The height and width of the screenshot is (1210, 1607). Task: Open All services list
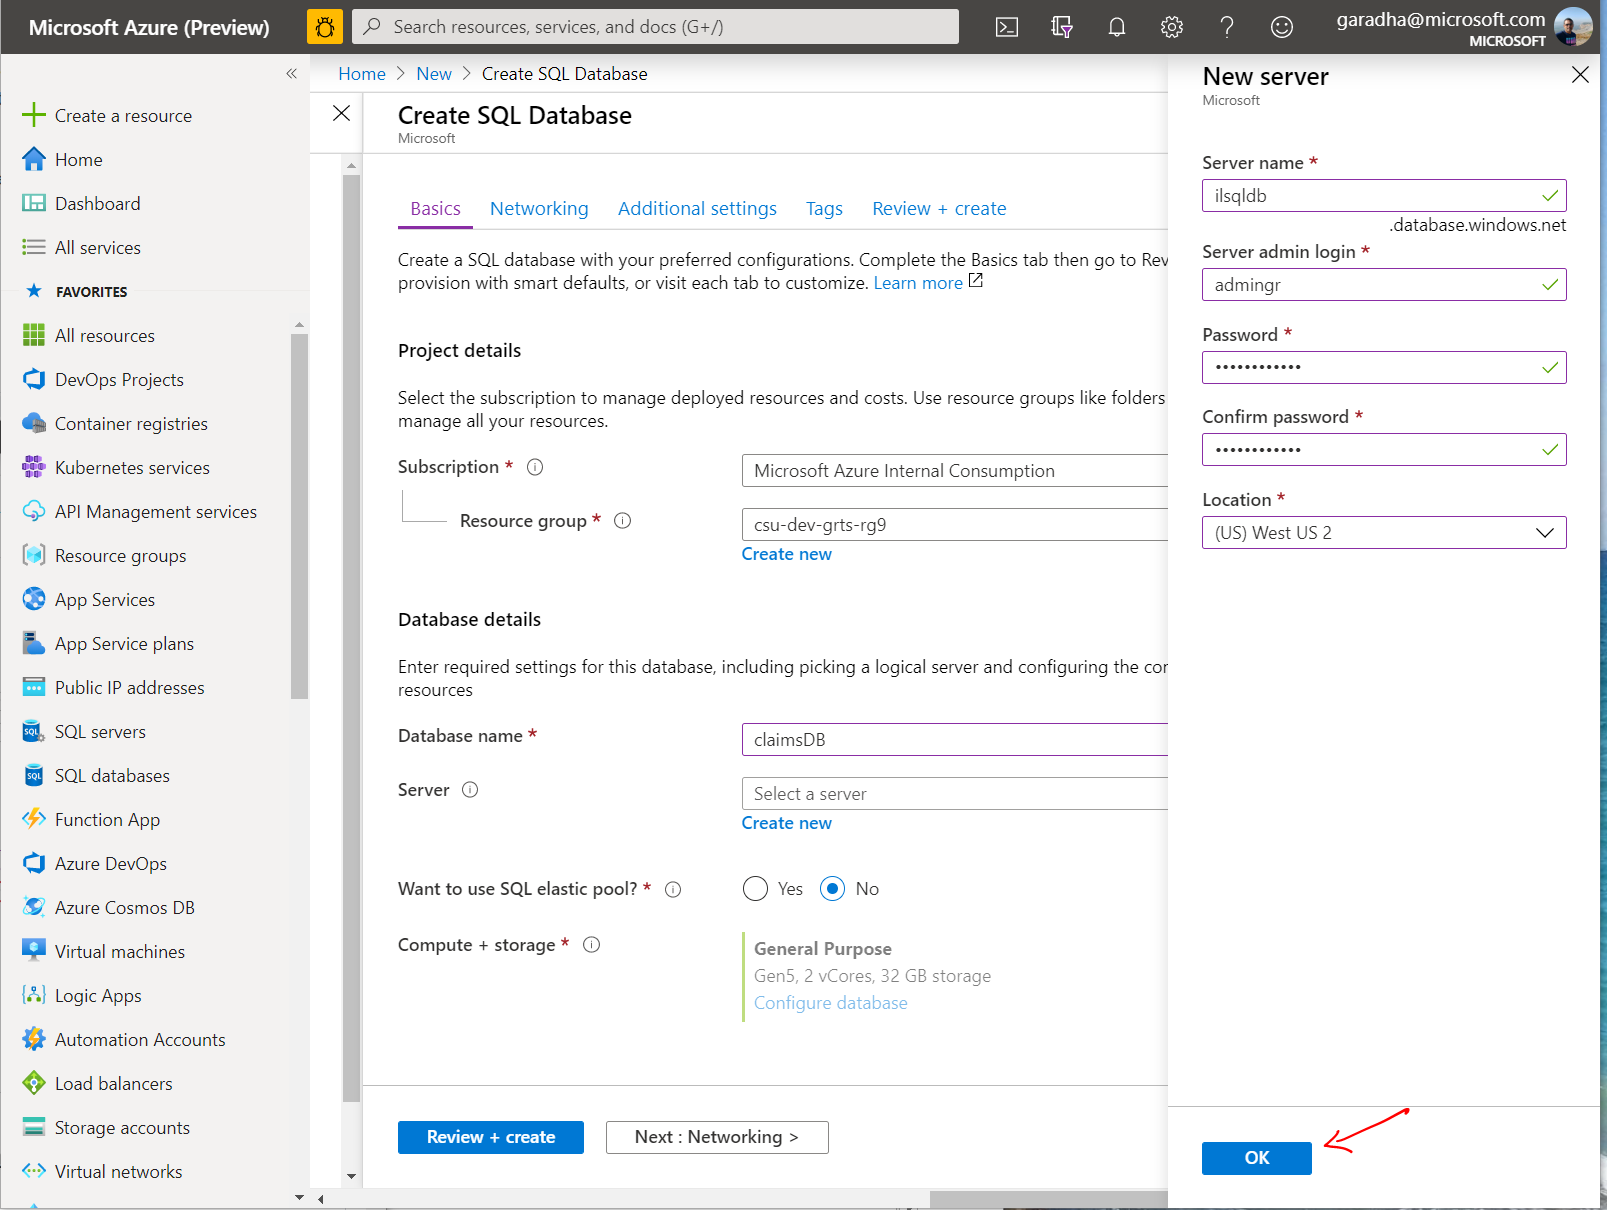(97, 248)
